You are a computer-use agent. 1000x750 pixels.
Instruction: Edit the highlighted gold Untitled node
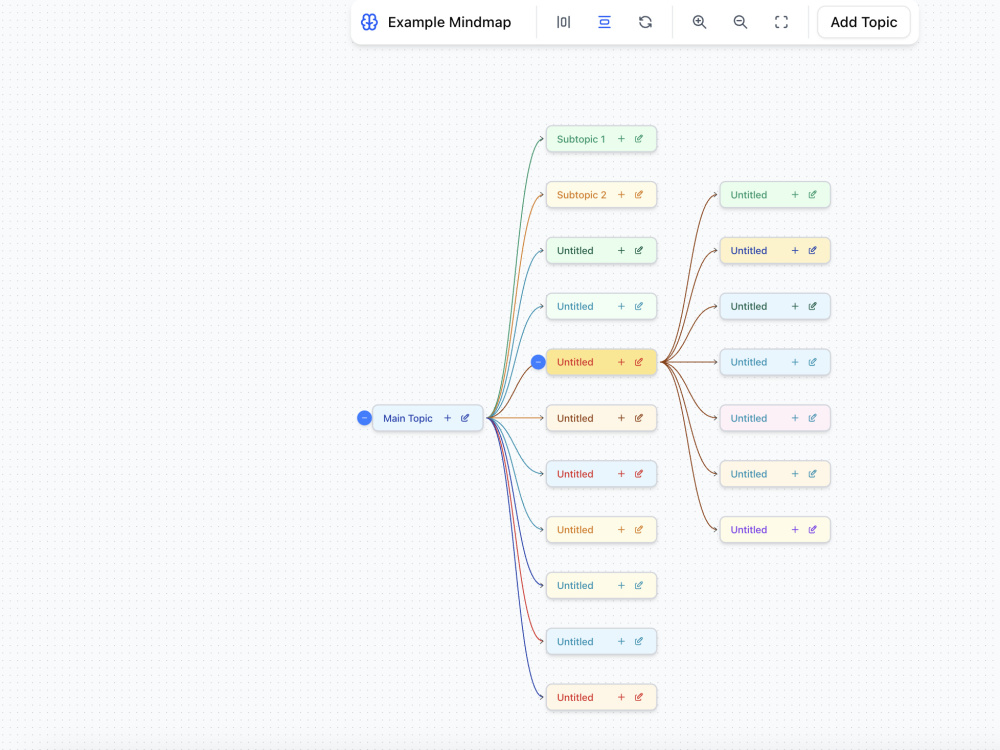638,362
